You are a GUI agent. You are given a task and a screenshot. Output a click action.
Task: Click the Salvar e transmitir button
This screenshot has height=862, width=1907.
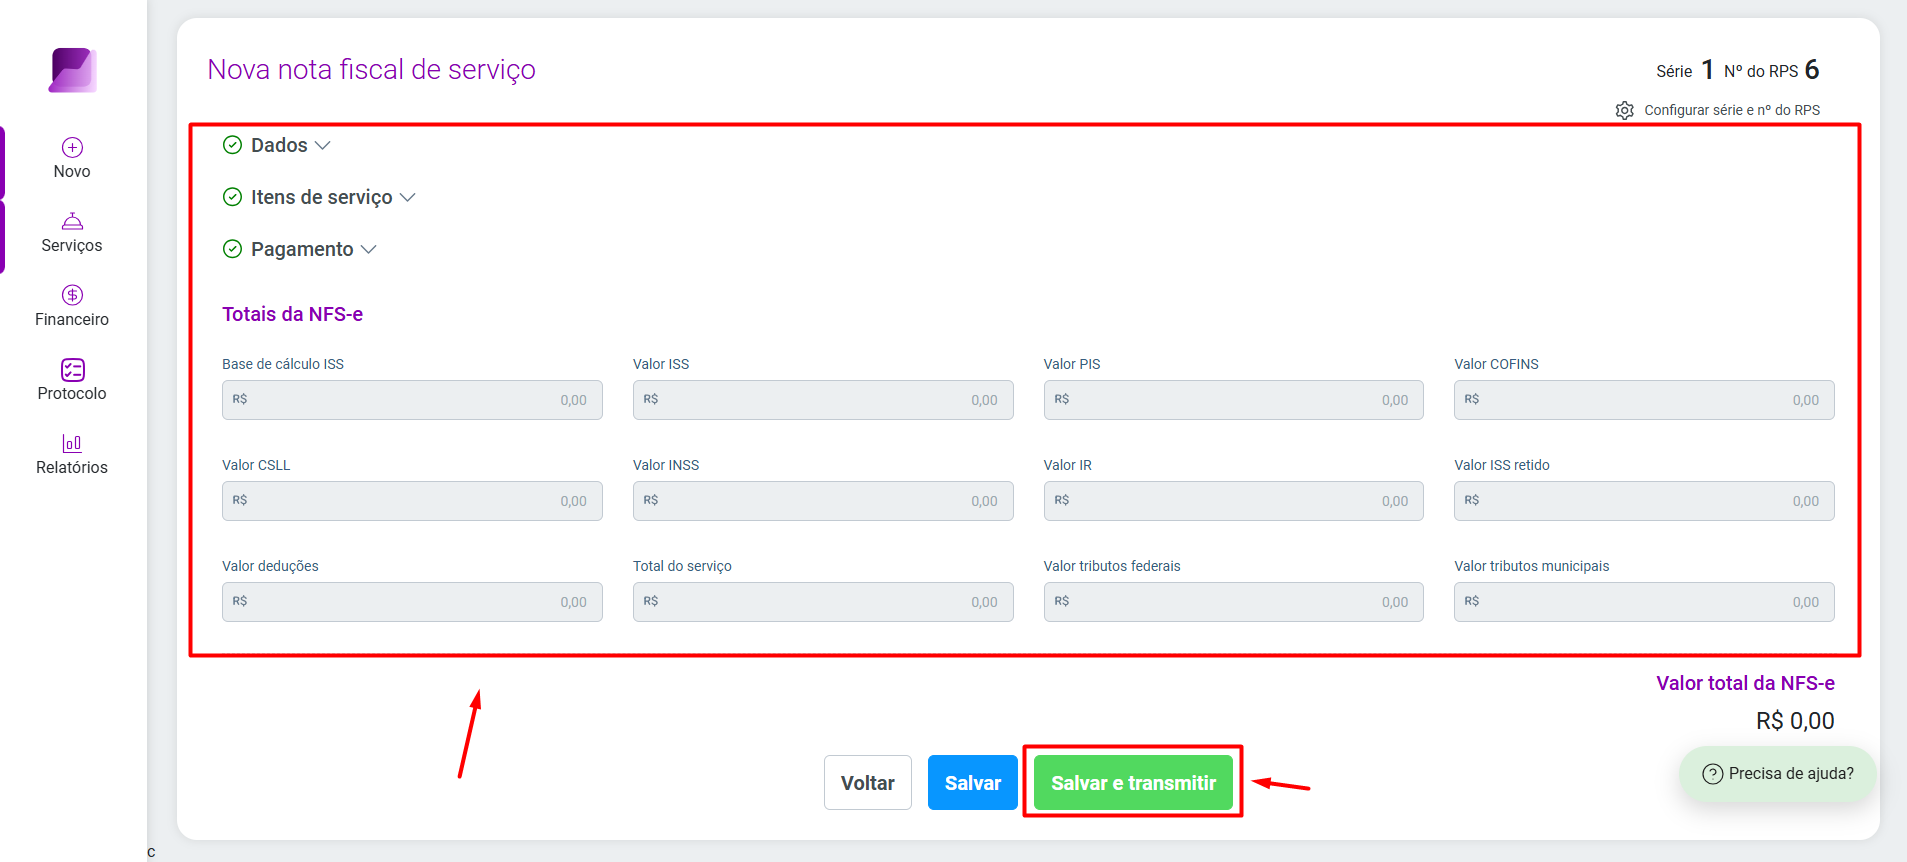1133,783
